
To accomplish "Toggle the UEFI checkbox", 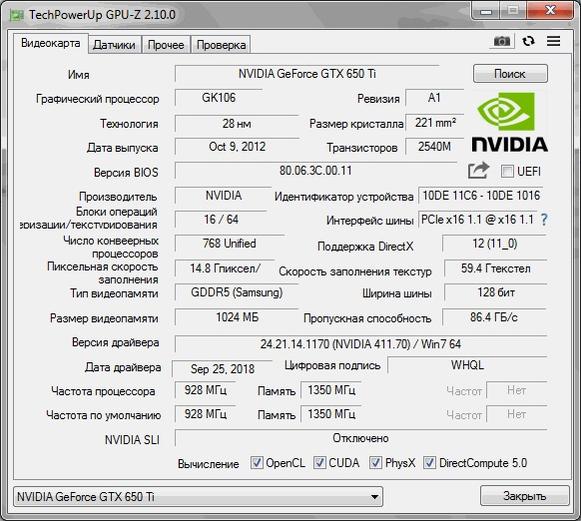I will (507, 172).
